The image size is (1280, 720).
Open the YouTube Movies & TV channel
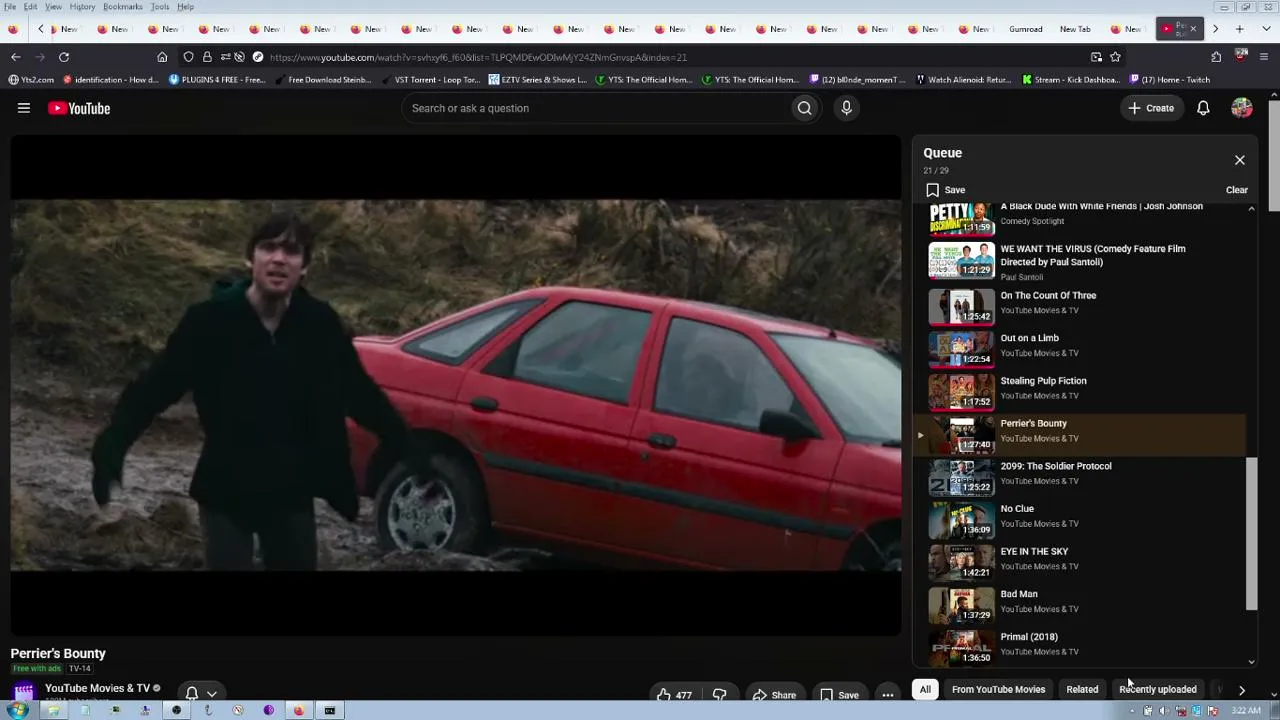pyautogui.click(x=97, y=688)
